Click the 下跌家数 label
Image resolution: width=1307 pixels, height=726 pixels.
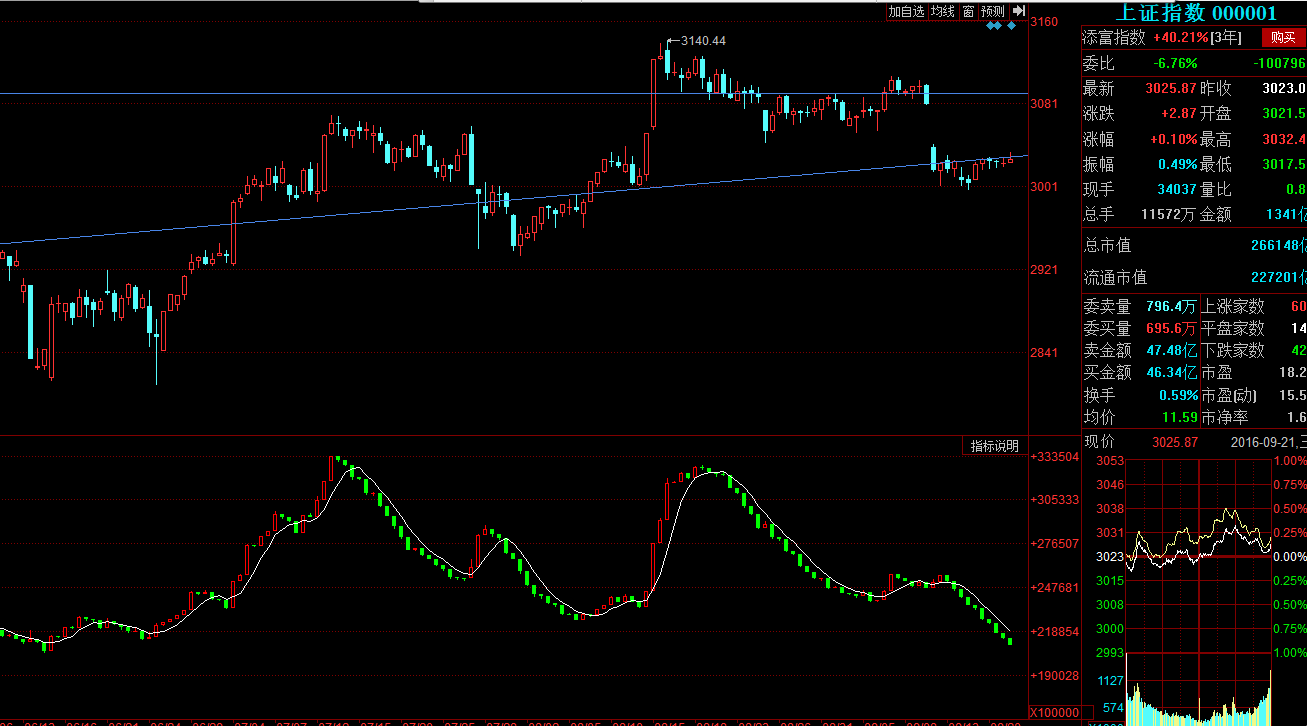coord(1232,350)
